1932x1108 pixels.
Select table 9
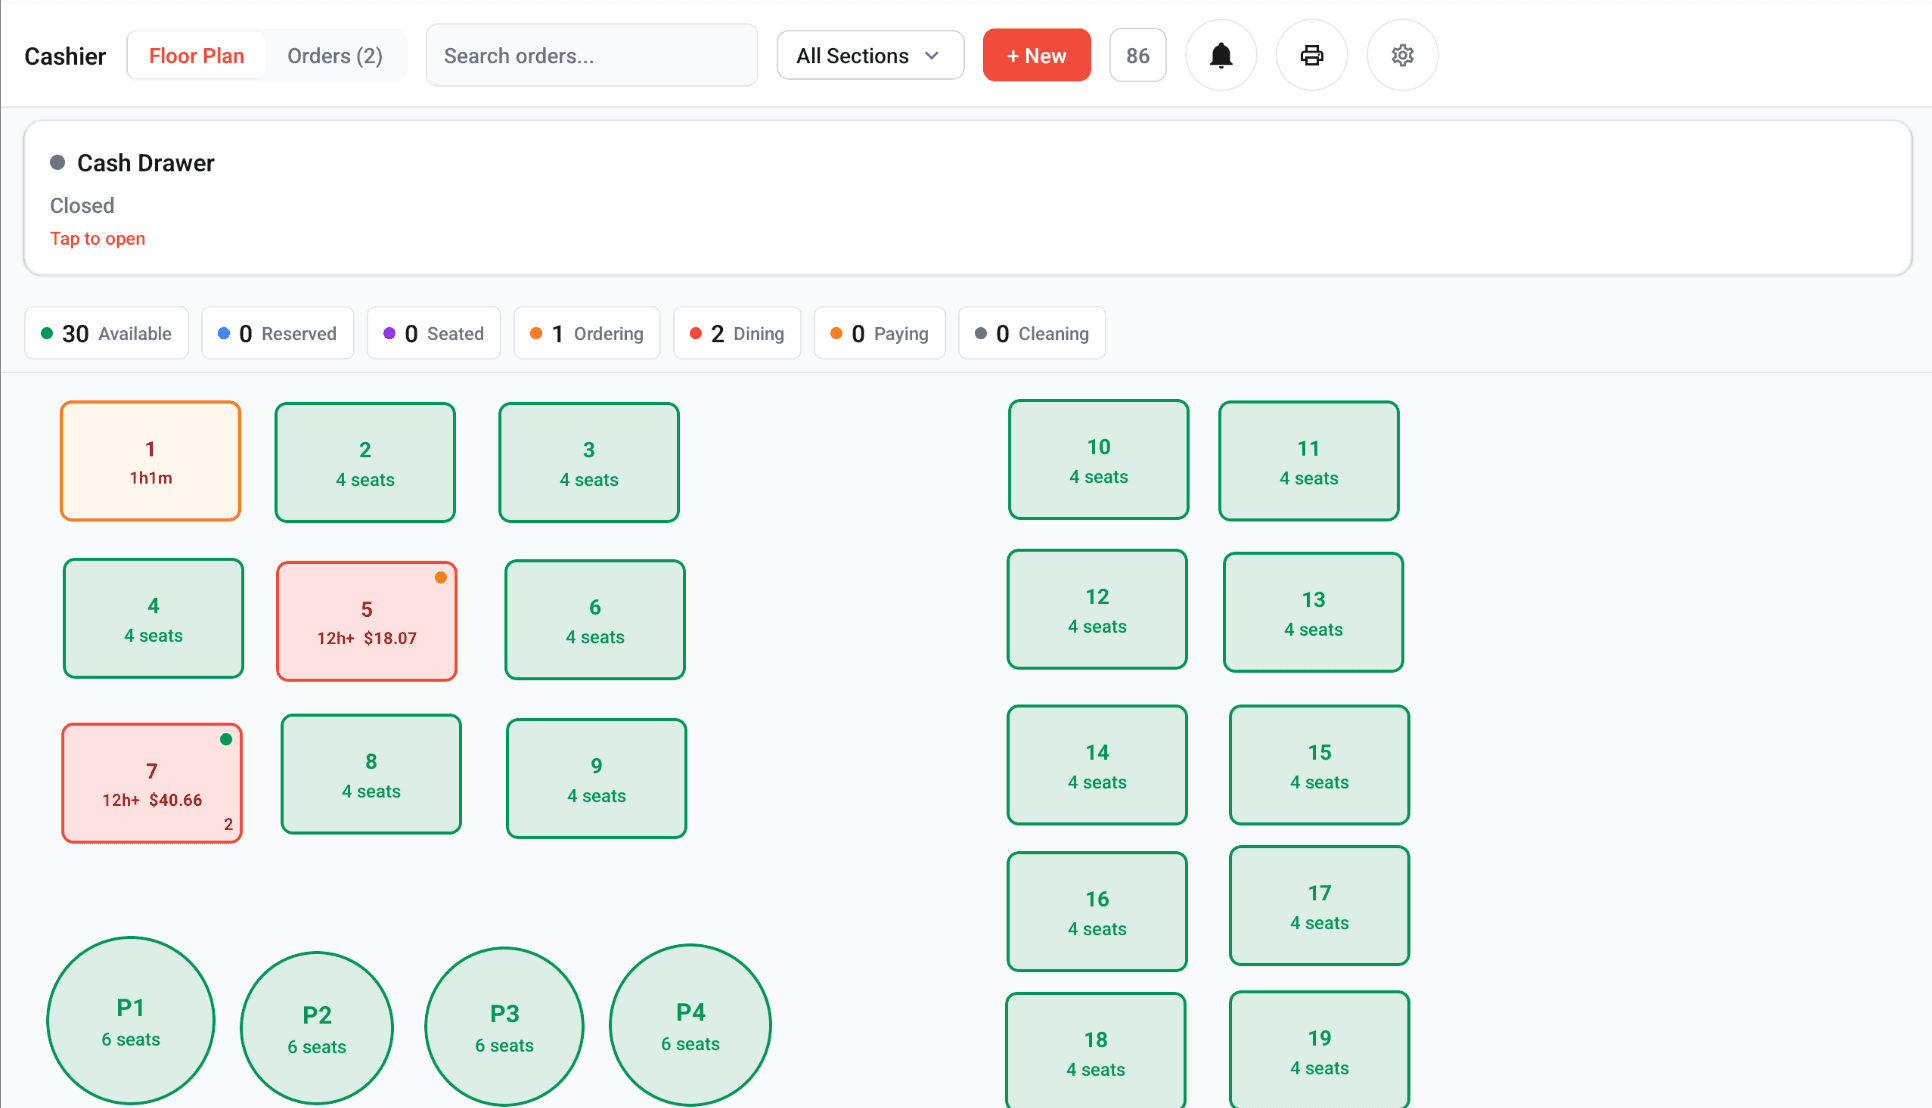point(596,779)
